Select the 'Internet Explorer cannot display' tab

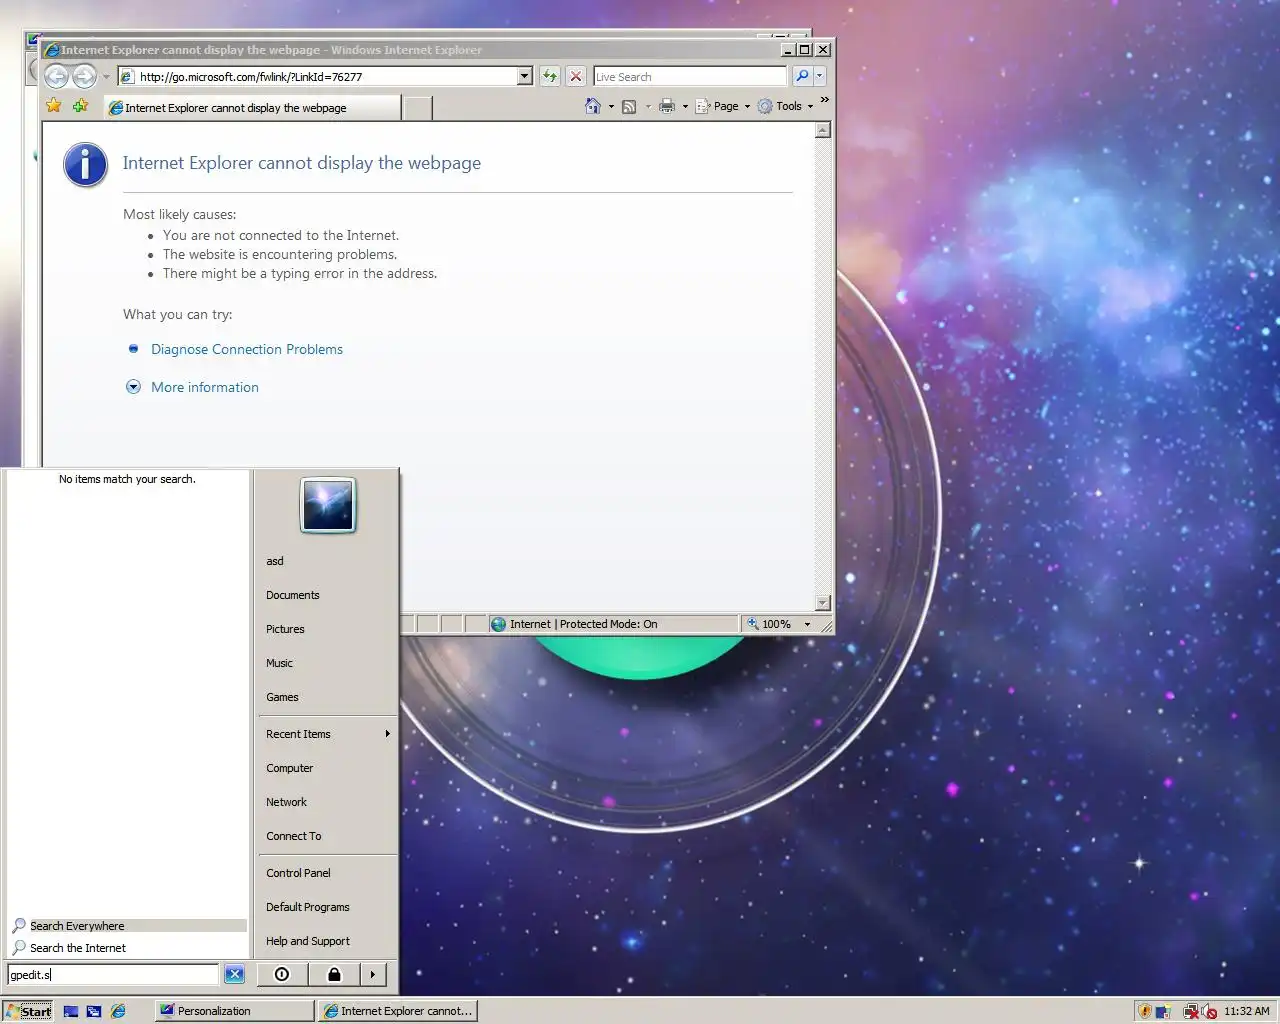point(252,108)
